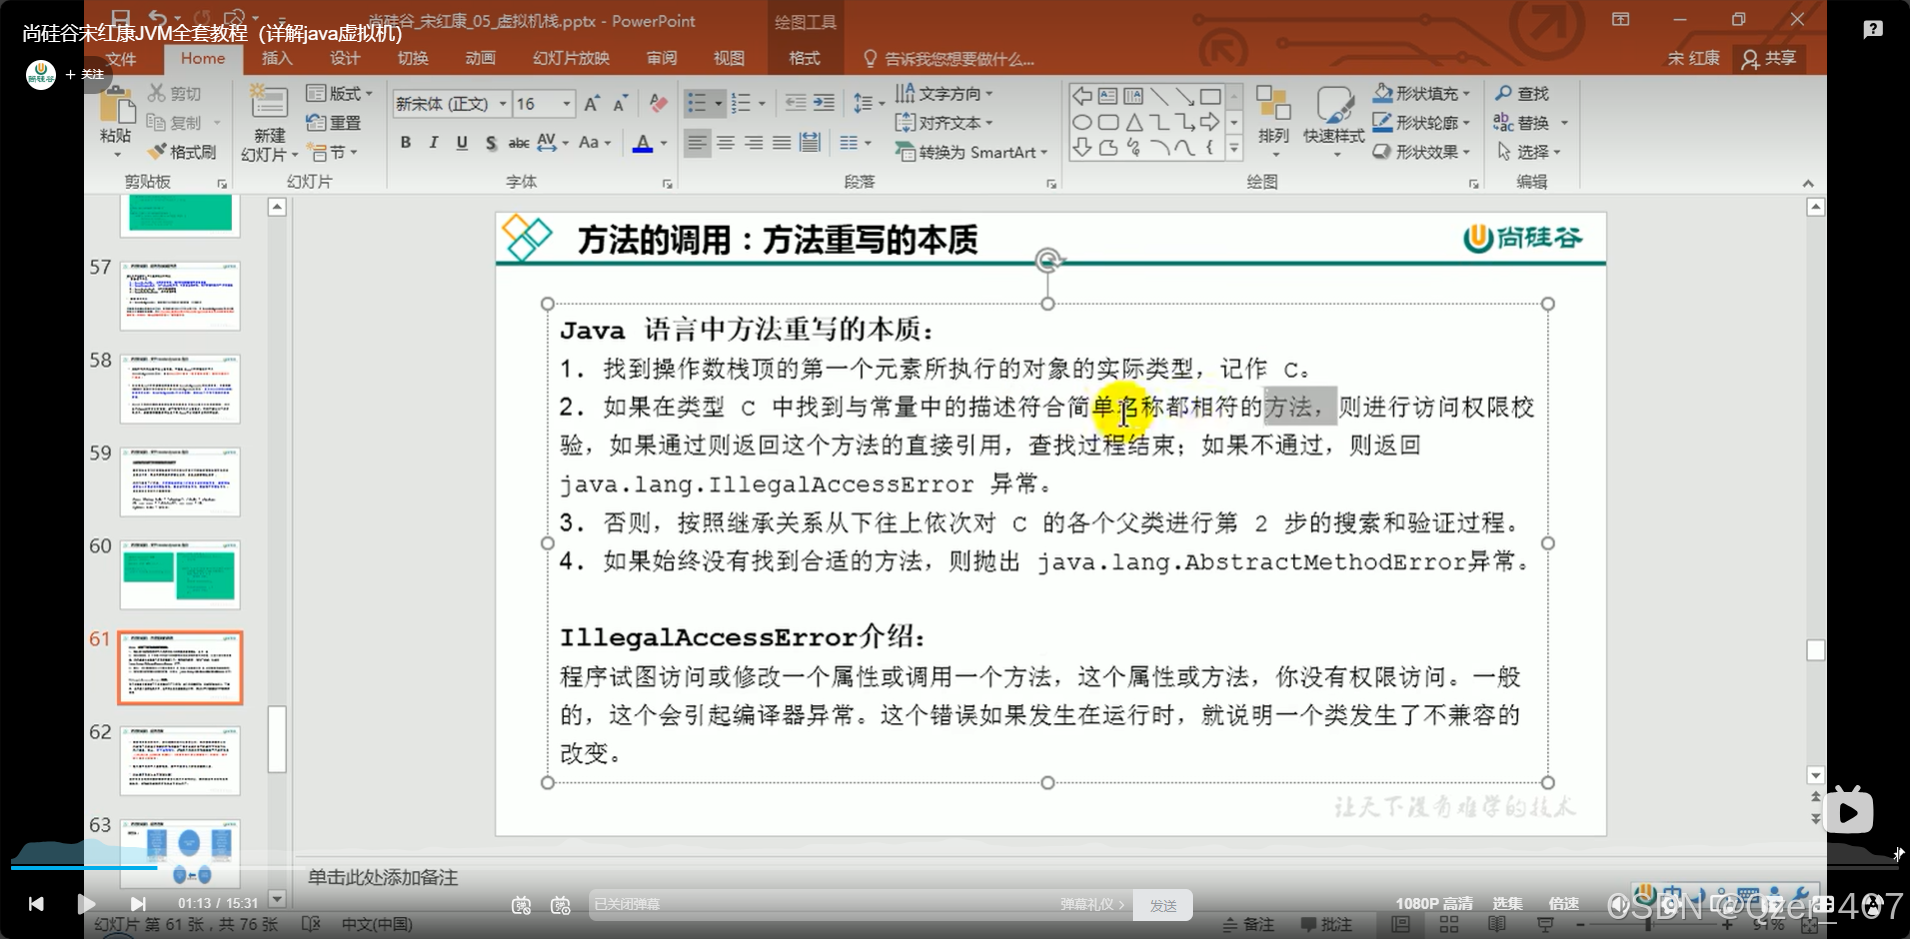Click the New Slide (新建幻灯片) icon
1910x939 pixels.
269,103
